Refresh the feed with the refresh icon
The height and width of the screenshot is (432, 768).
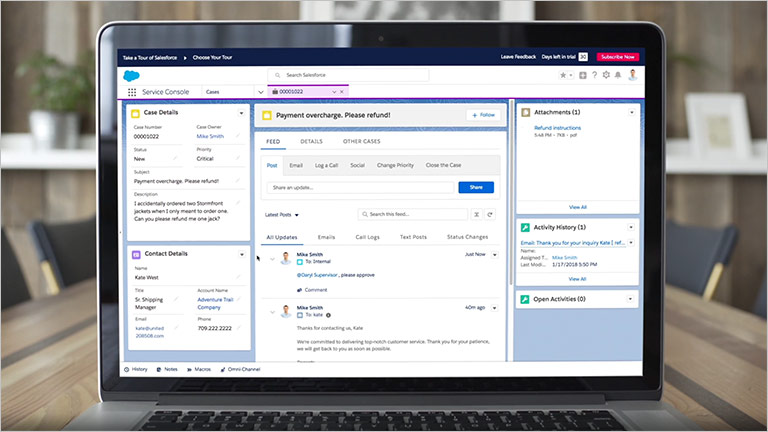pyautogui.click(x=491, y=214)
